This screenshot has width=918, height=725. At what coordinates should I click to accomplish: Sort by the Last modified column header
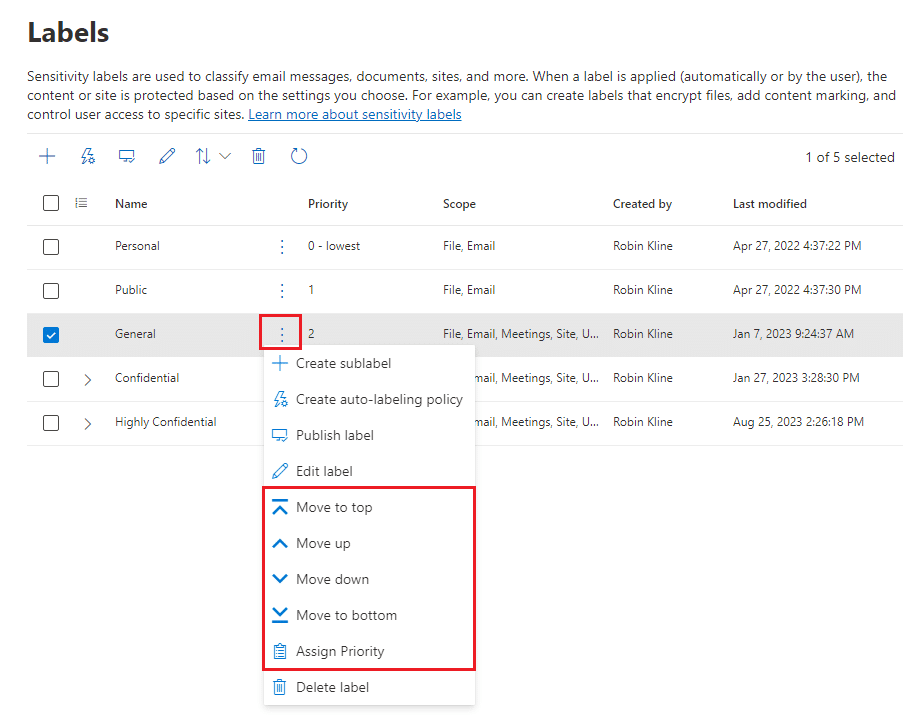click(769, 204)
